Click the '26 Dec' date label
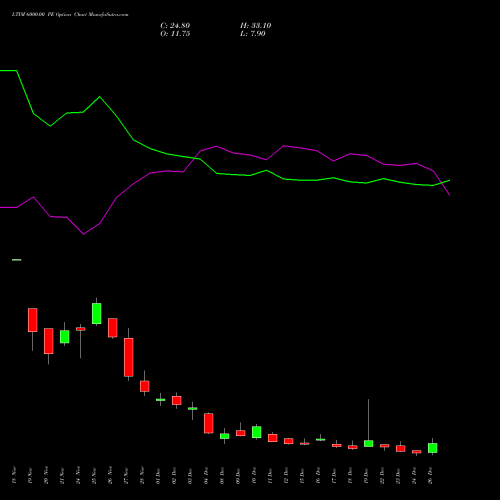This screenshot has width=500, height=500. click(x=430, y=475)
